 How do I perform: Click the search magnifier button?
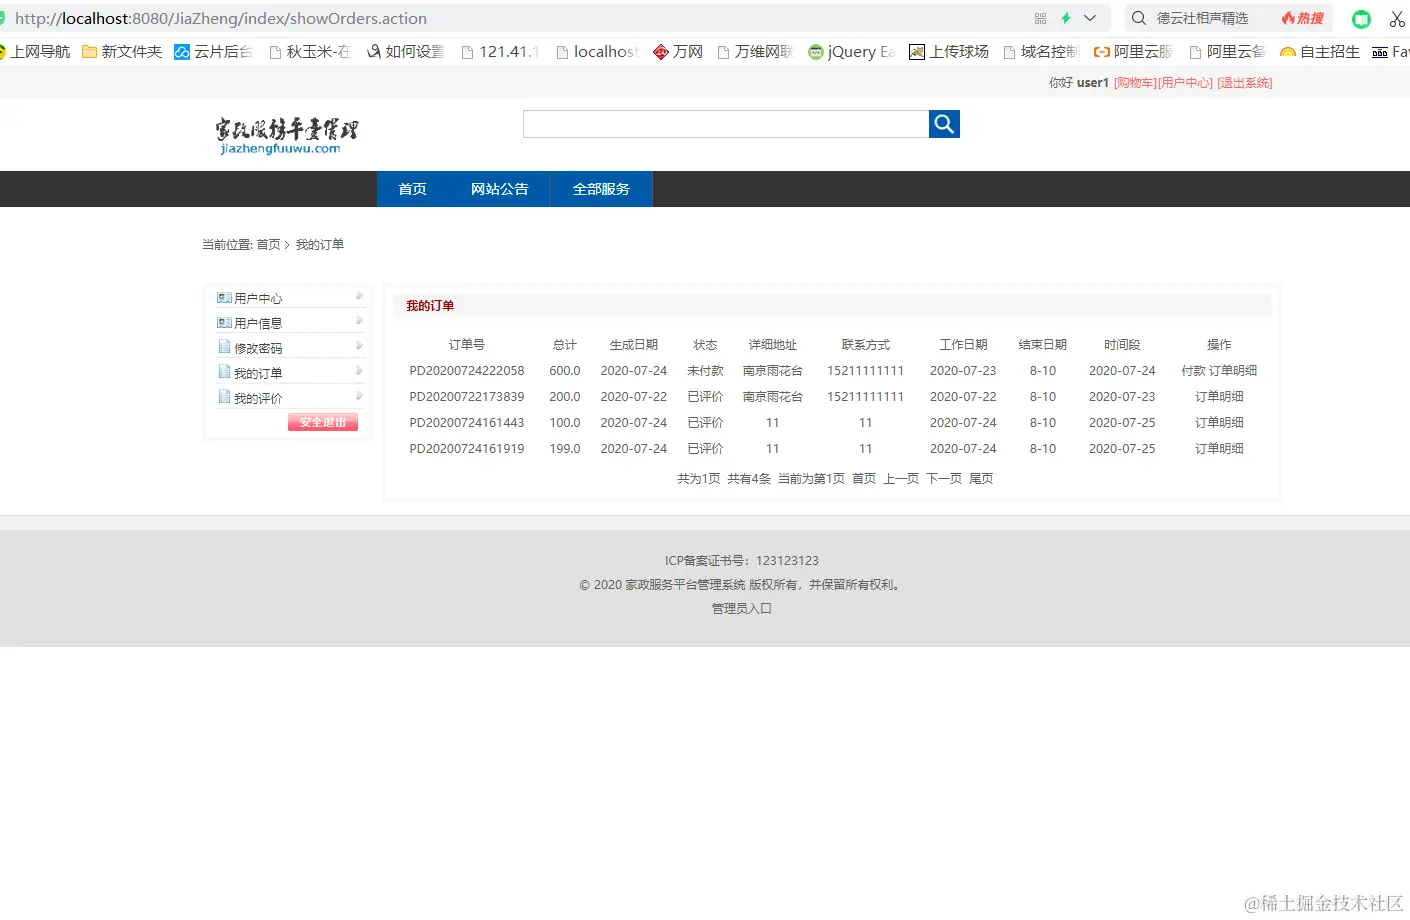click(944, 124)
